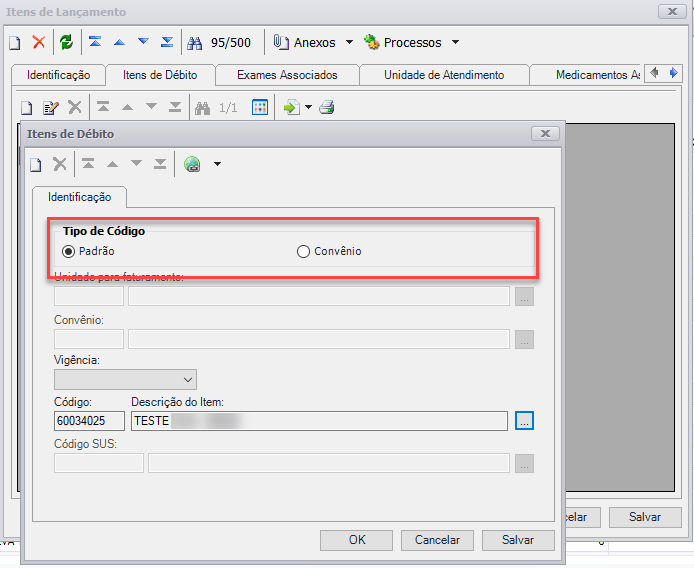Image resolution: width=694 pixels, height=568 pixels.
Task: Click globe icon in dialog toolbar
Action: pos(193,164)
